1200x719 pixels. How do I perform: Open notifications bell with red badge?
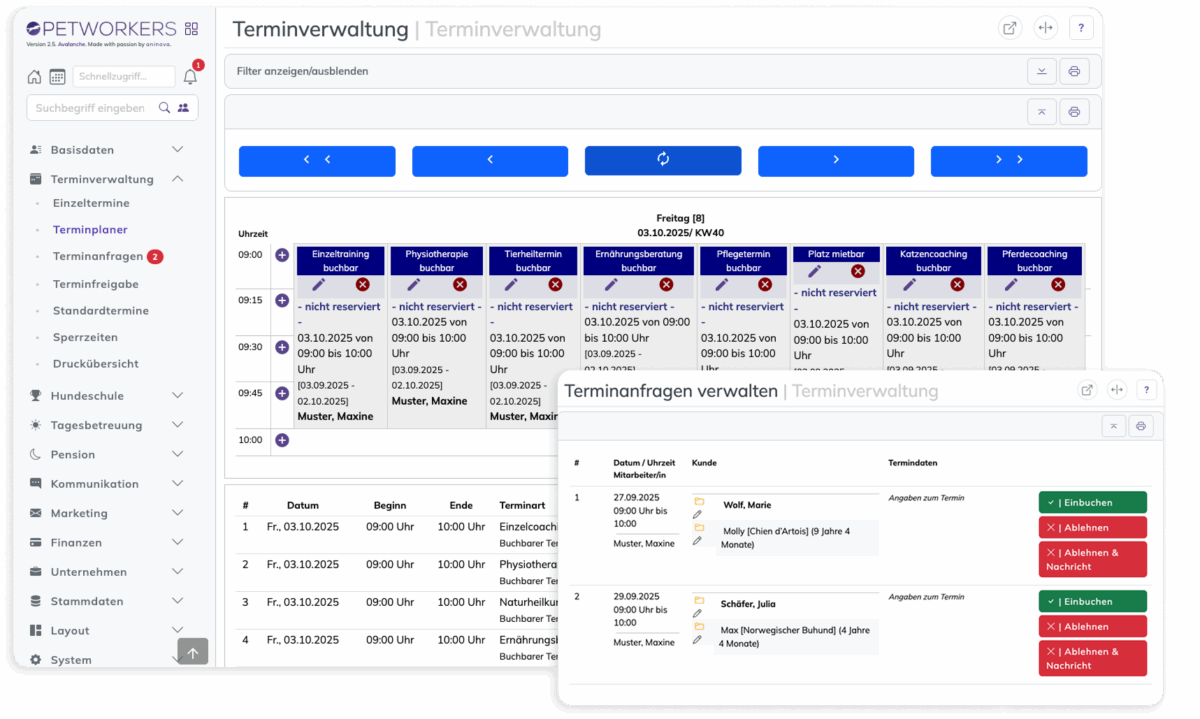pyautogui.click(x=190, y=77)
